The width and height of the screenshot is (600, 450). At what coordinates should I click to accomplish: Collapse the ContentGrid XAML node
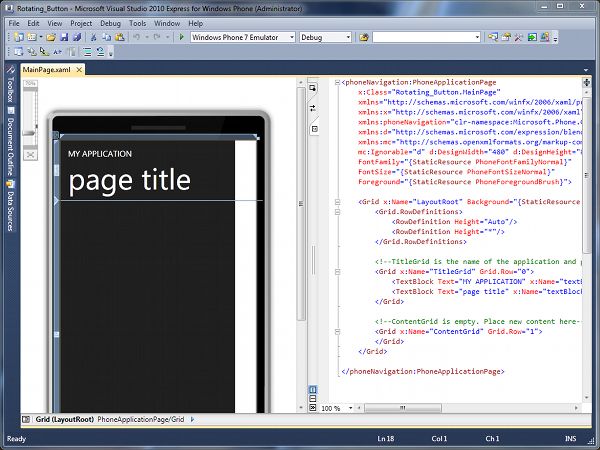point(337,331)
